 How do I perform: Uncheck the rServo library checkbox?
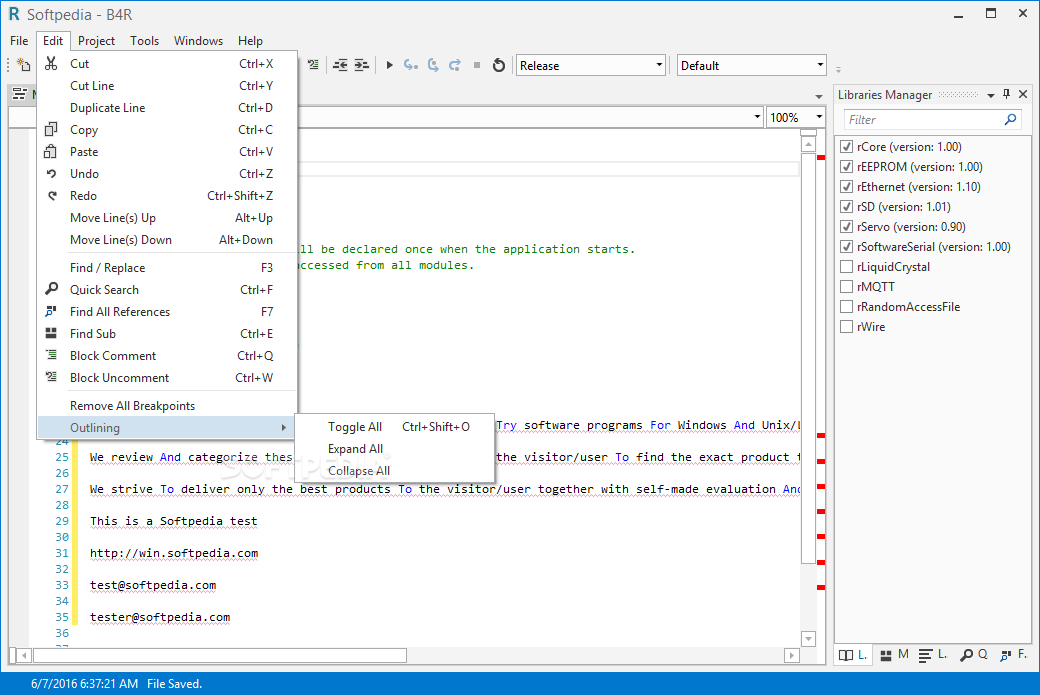(x=846, y=226)
